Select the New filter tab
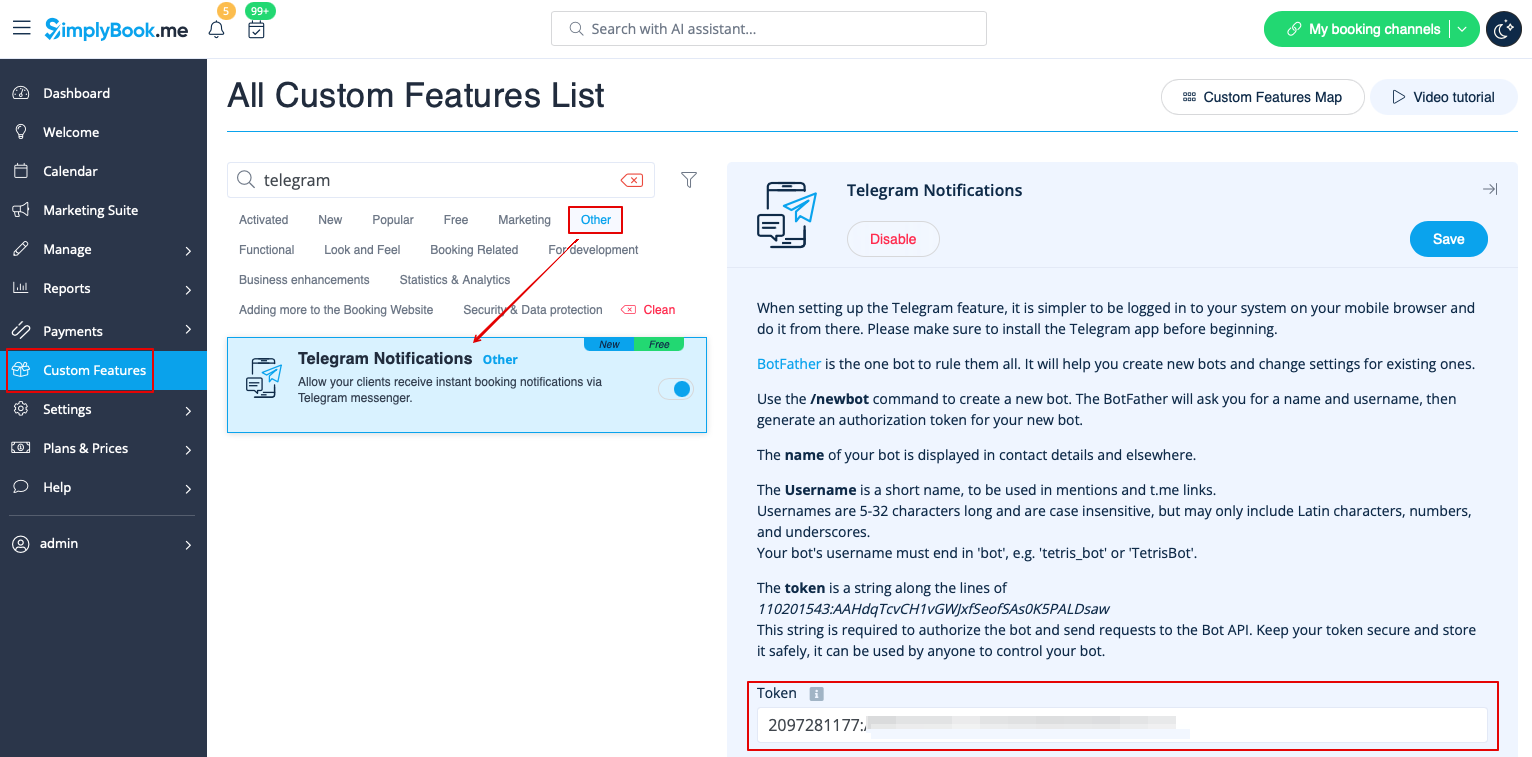This screenshot has height=757, width=1532. click(330, 220)
